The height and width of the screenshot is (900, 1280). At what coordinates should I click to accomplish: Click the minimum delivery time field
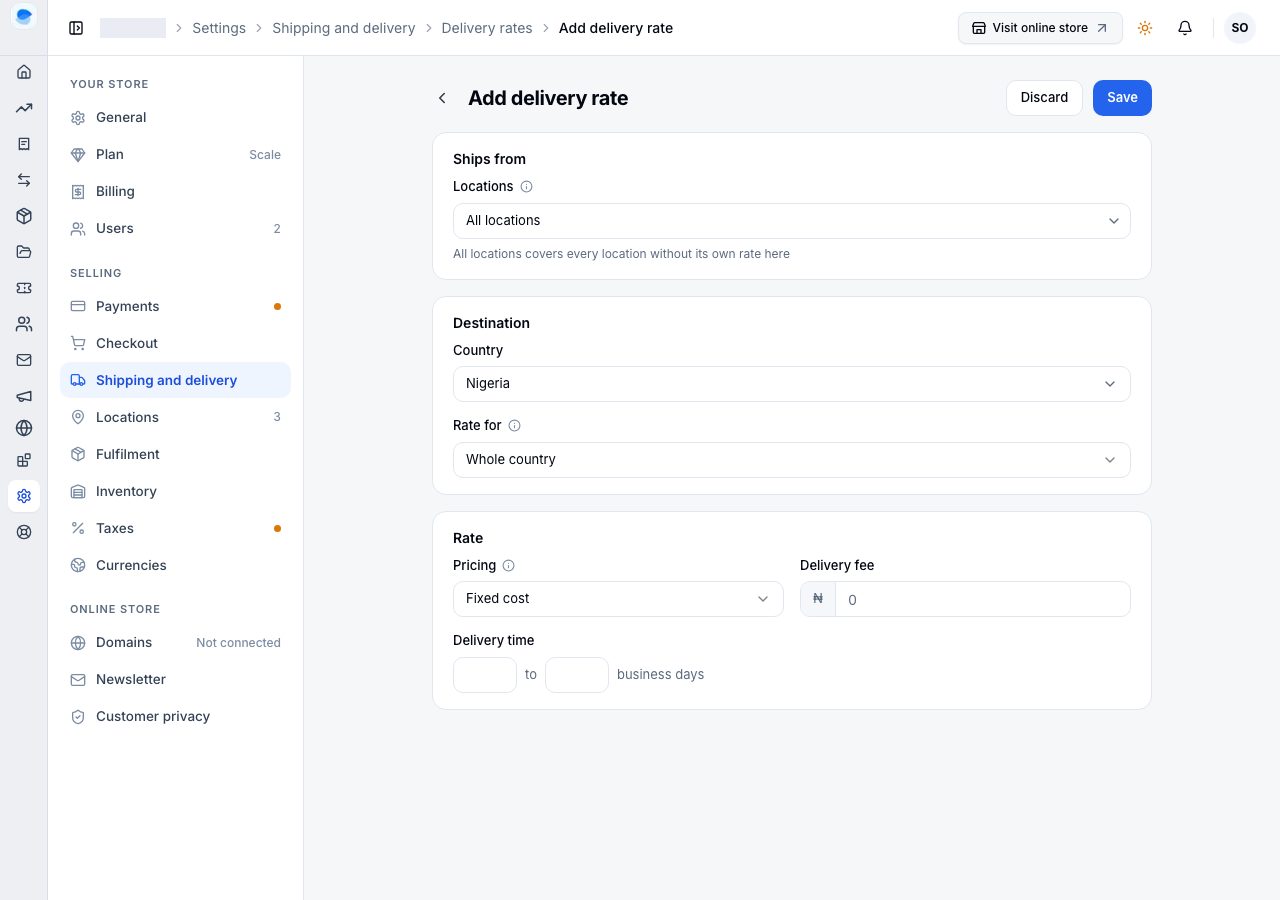coord(485,675)
